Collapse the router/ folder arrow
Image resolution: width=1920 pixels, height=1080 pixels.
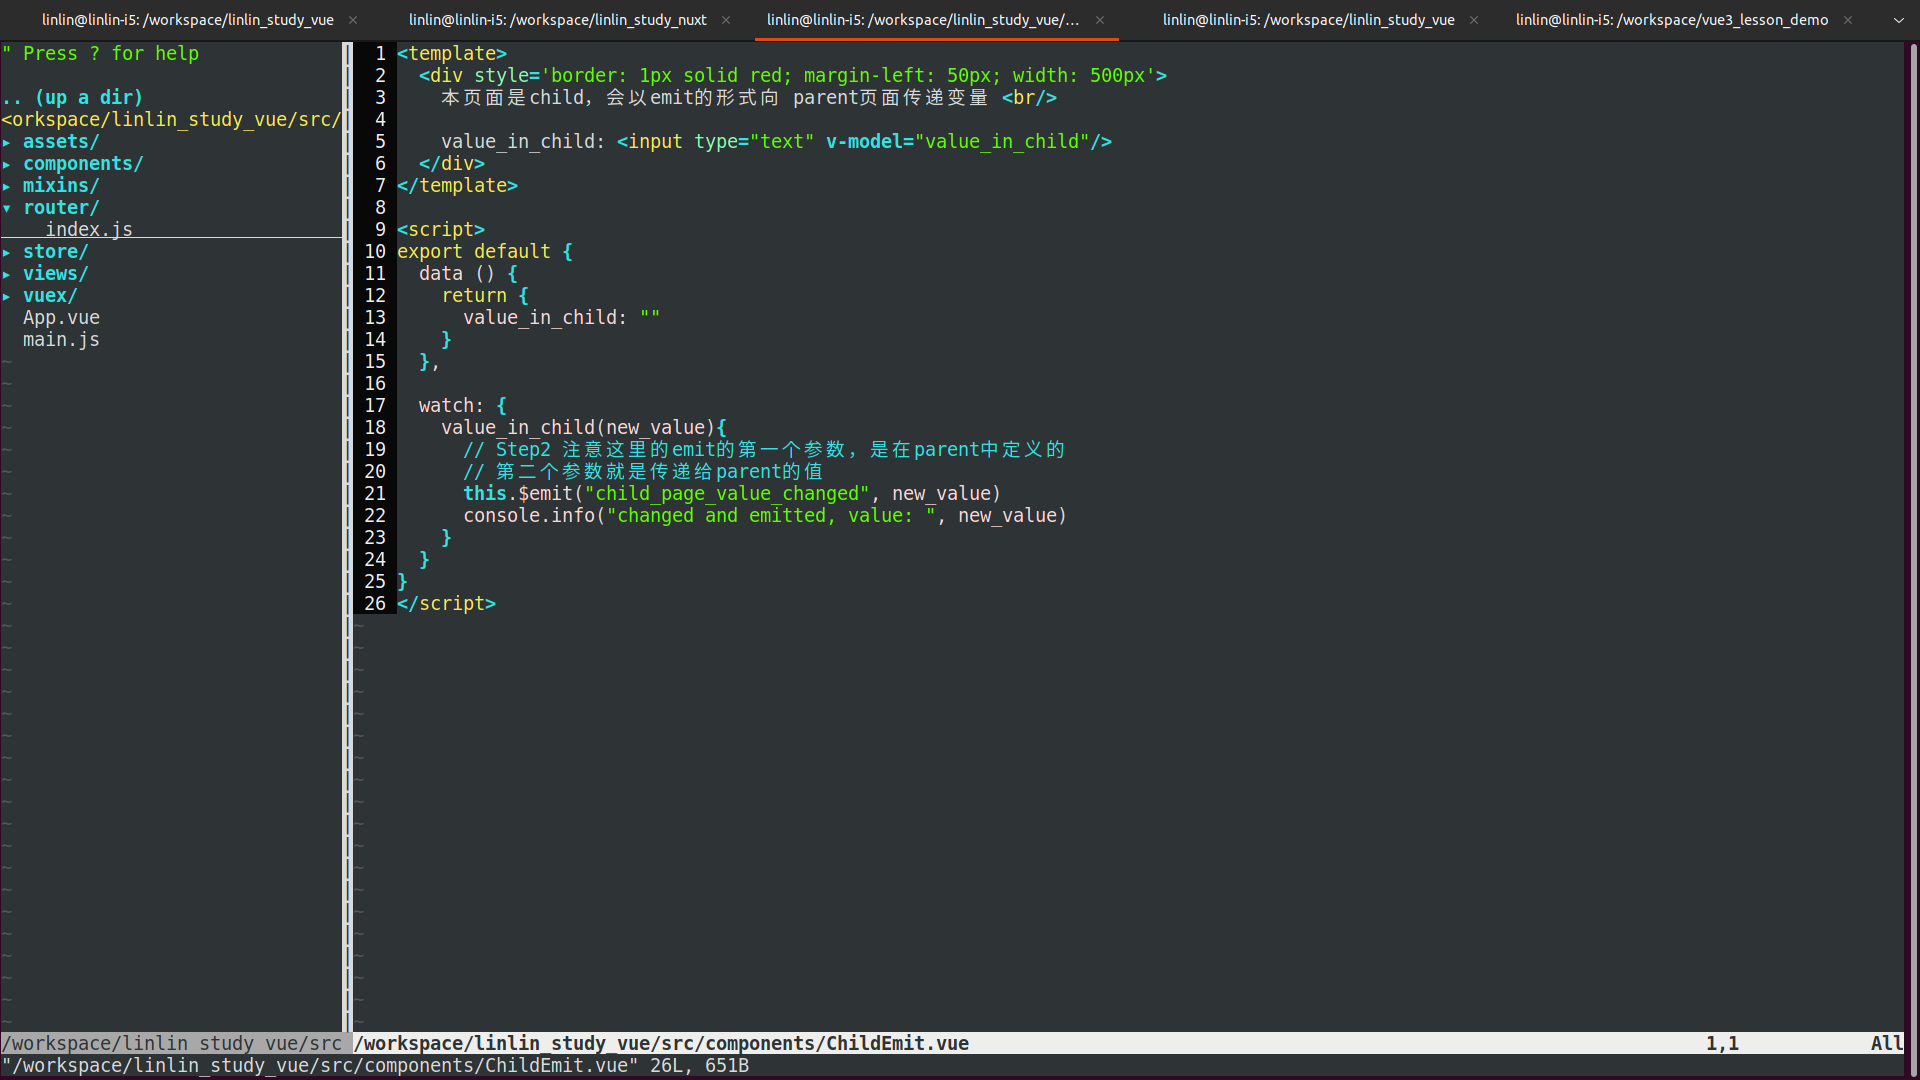pos(7,208)
